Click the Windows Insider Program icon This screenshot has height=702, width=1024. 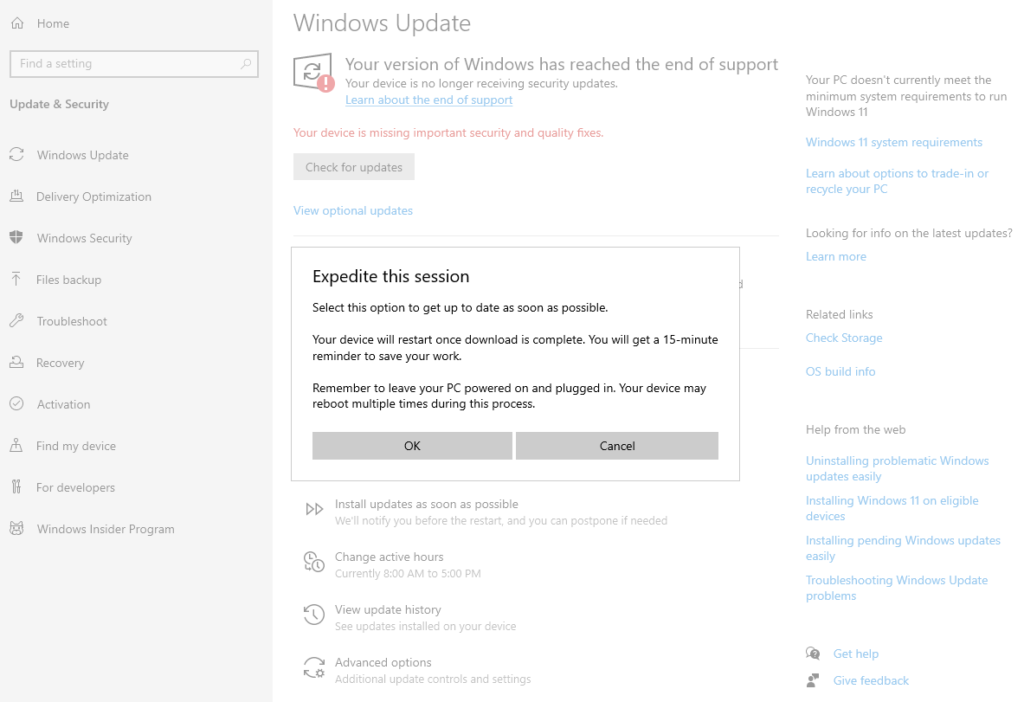point(16,529)
